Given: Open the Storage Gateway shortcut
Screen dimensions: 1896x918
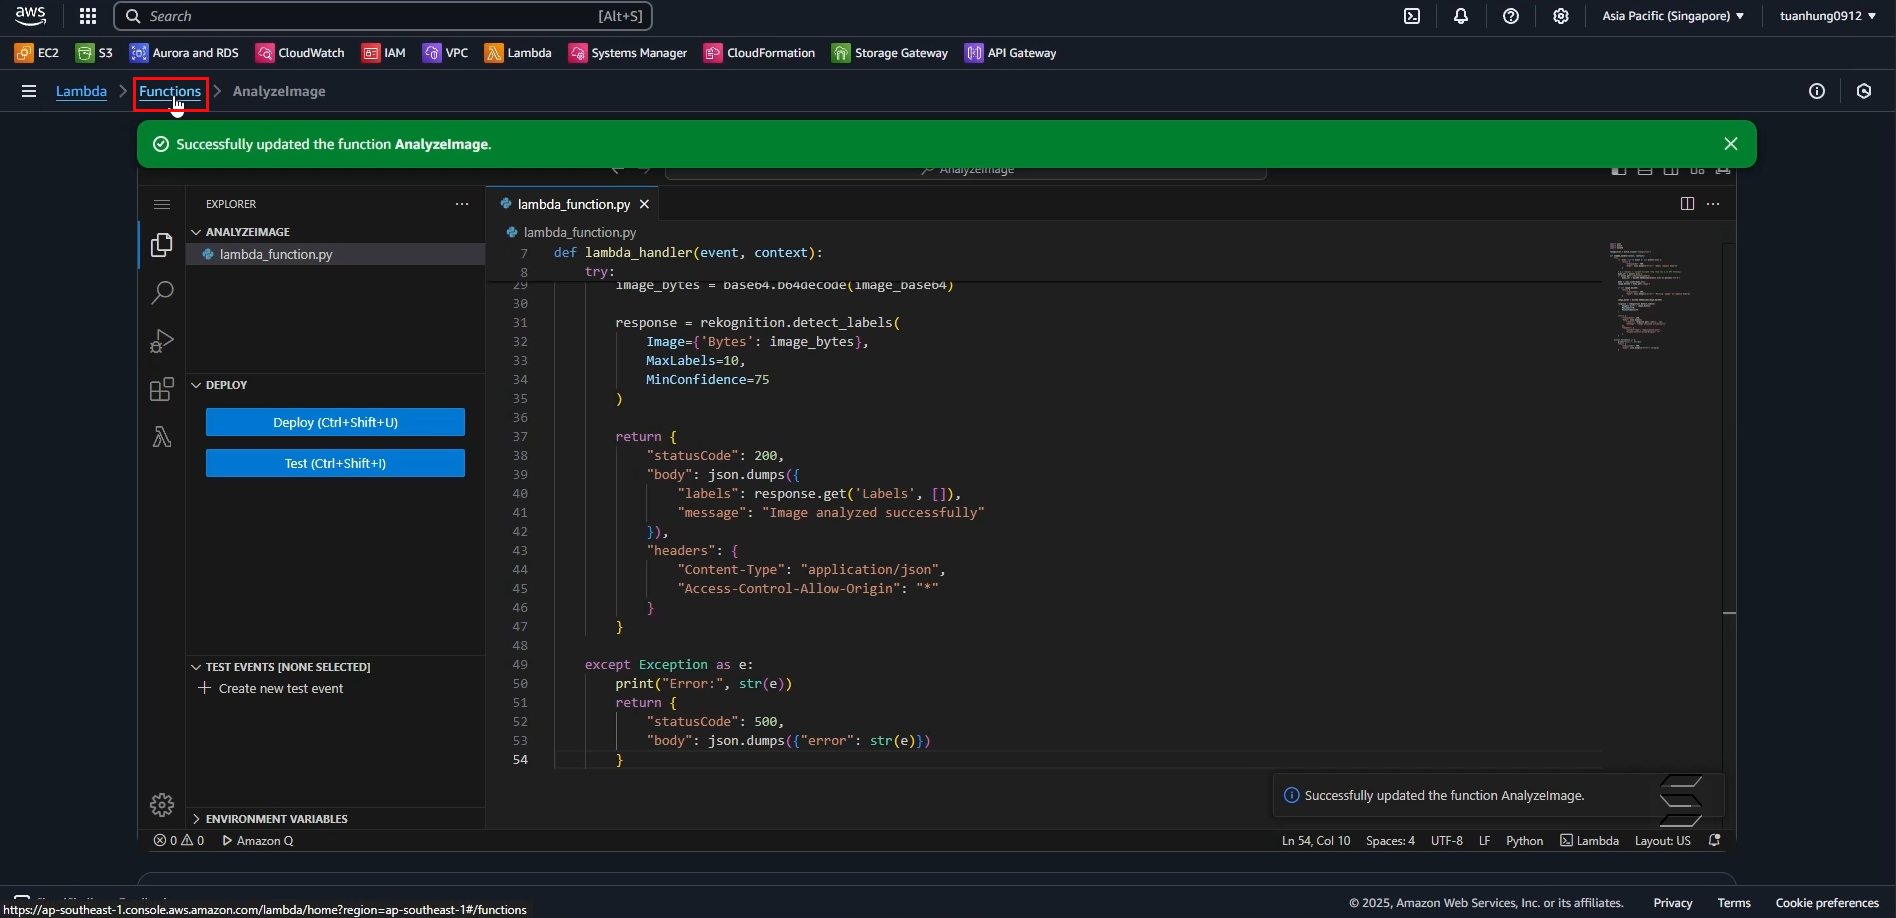Looking at the screenshot, I should 890,53.
